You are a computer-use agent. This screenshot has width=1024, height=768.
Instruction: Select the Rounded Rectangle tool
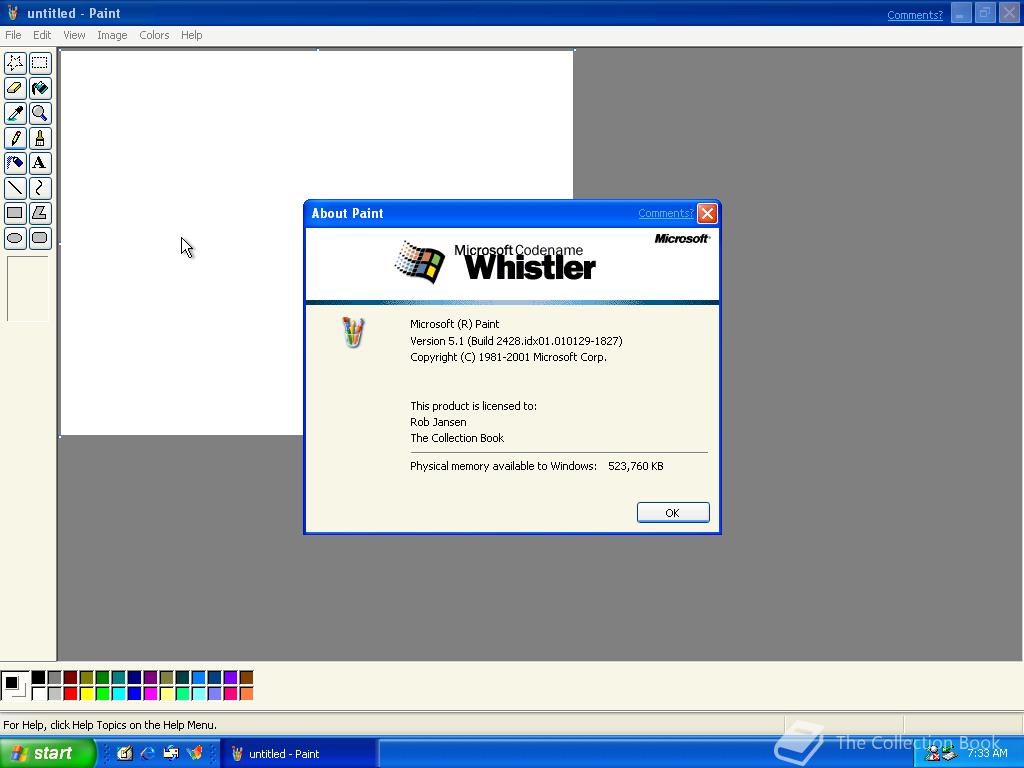tap(40, 238)
